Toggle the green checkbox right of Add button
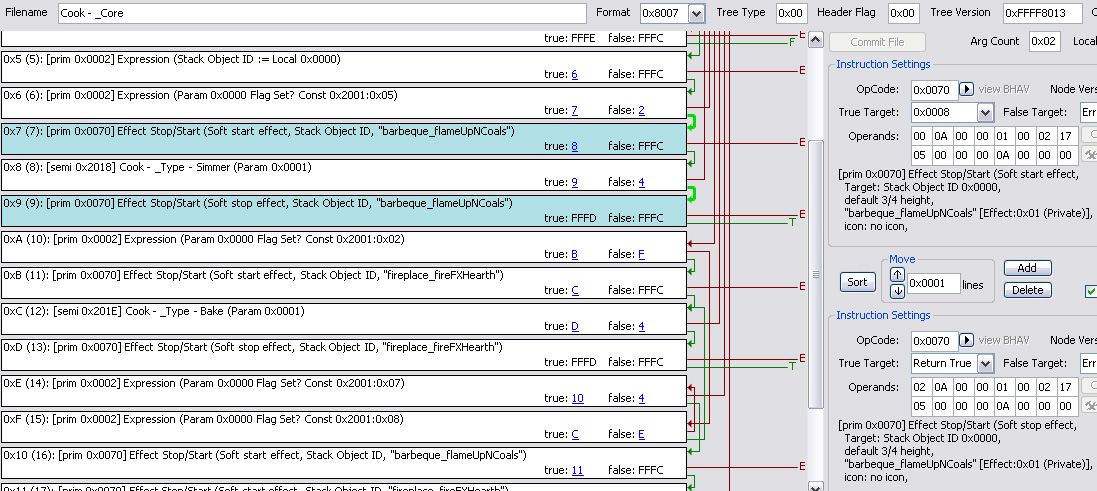Image resolution: width=1097 pixels, height=491 pixels. coord(1091,291)
